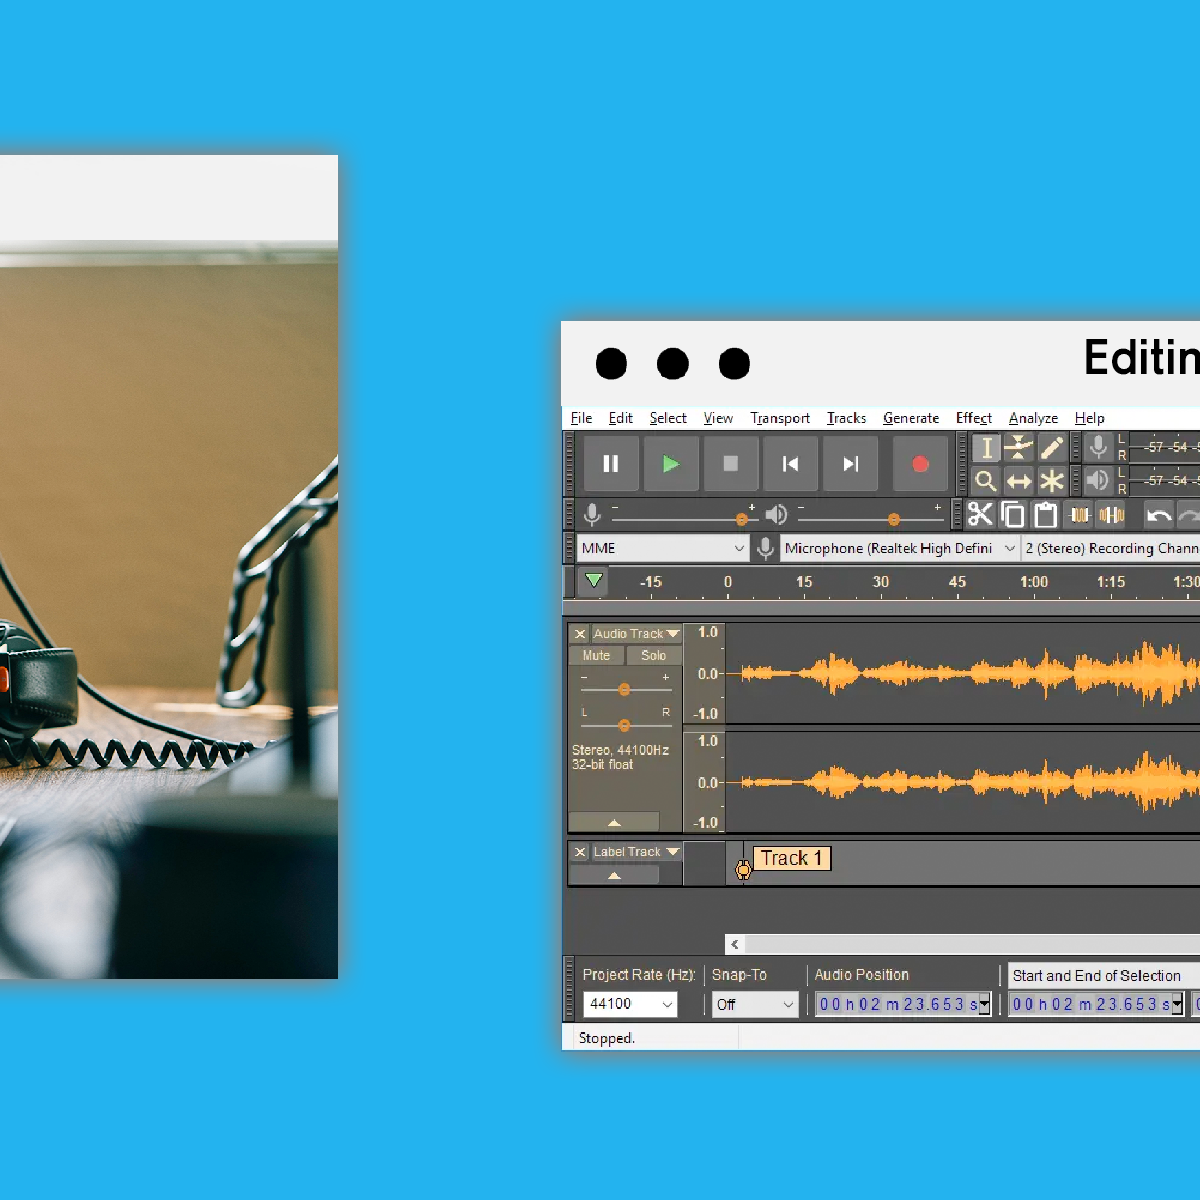
Task: Select the "Track 1" label
Action: tap(791, 858)
